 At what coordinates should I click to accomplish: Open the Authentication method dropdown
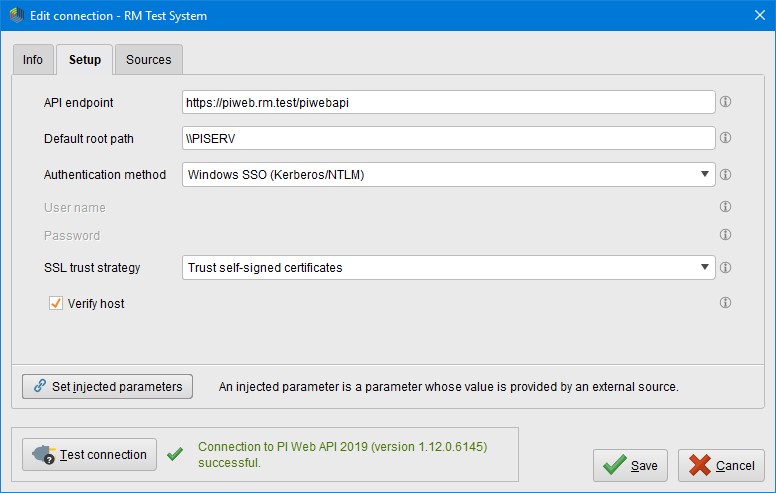pyautogui.click(x=449, y=175)
